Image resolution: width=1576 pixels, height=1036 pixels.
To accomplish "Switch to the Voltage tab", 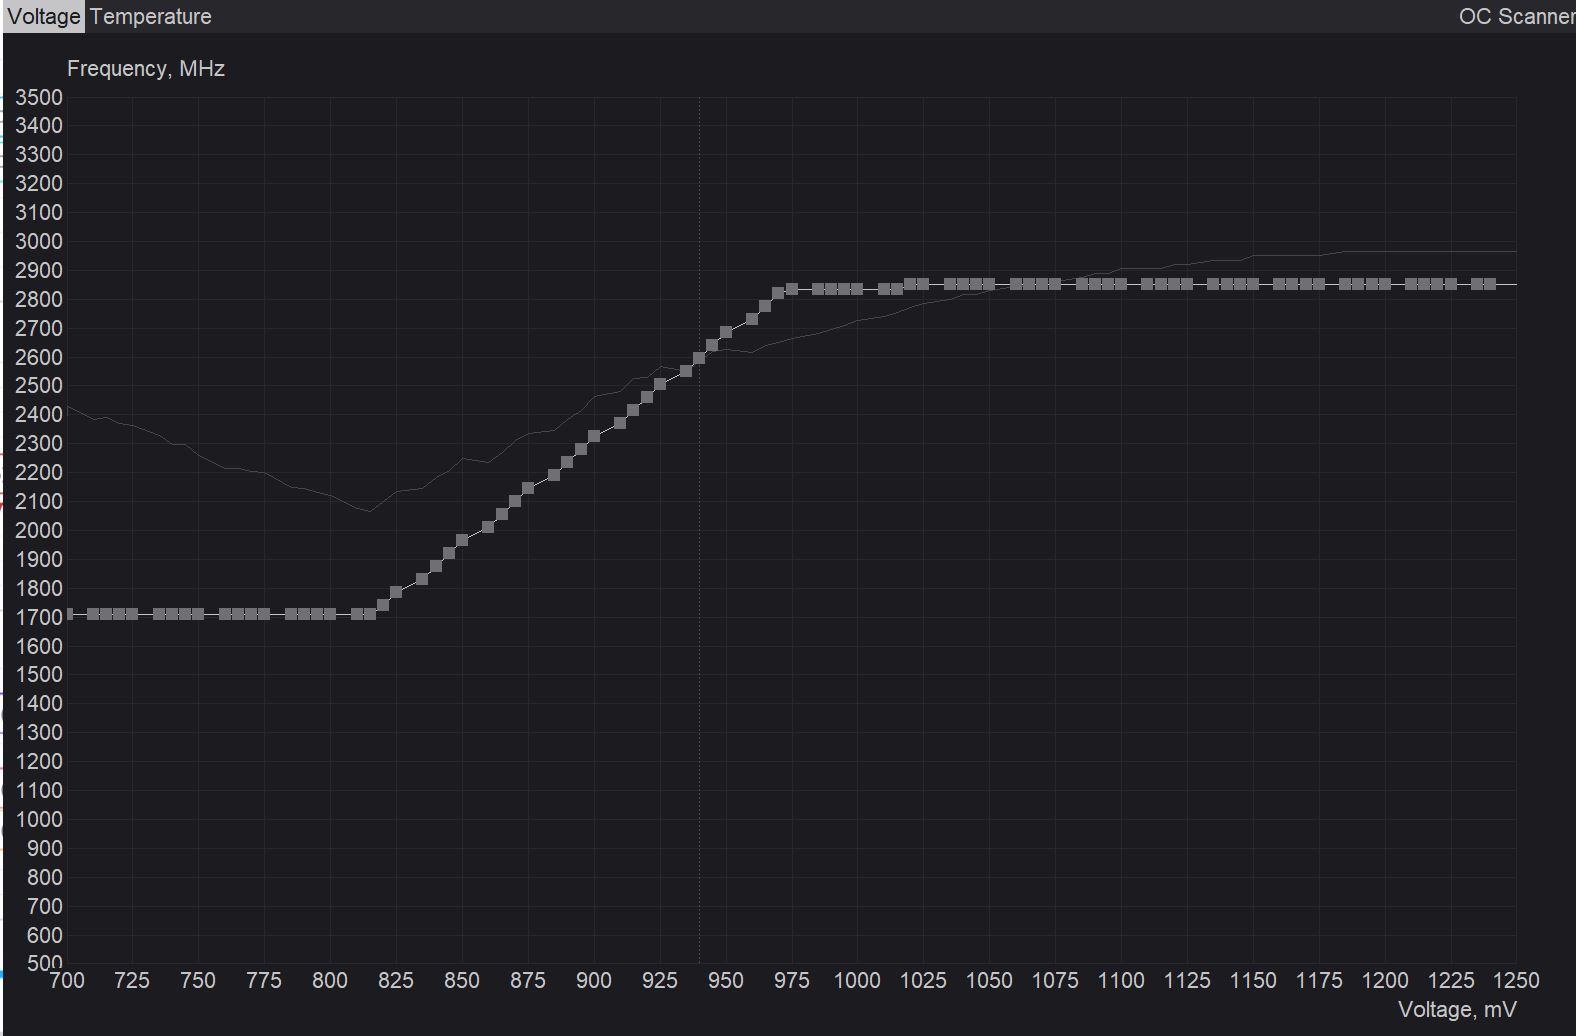I will [x=44, y=17].
